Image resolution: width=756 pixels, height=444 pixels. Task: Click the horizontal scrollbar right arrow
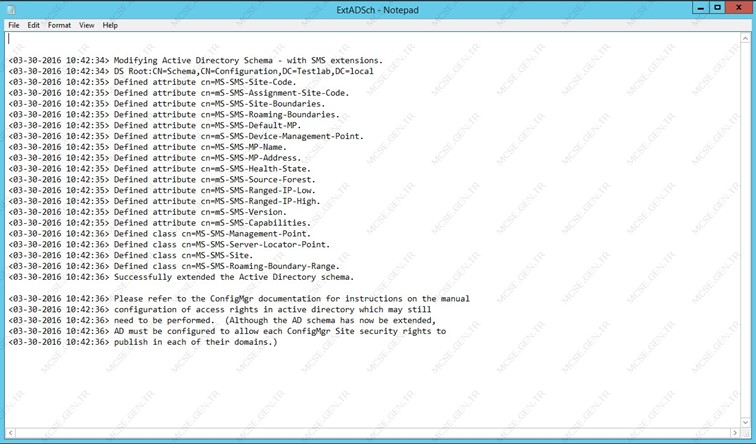(735, 432)
